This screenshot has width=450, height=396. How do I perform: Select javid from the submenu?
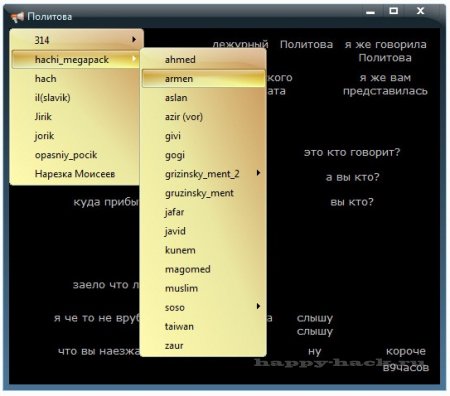(x=203, y=231)
